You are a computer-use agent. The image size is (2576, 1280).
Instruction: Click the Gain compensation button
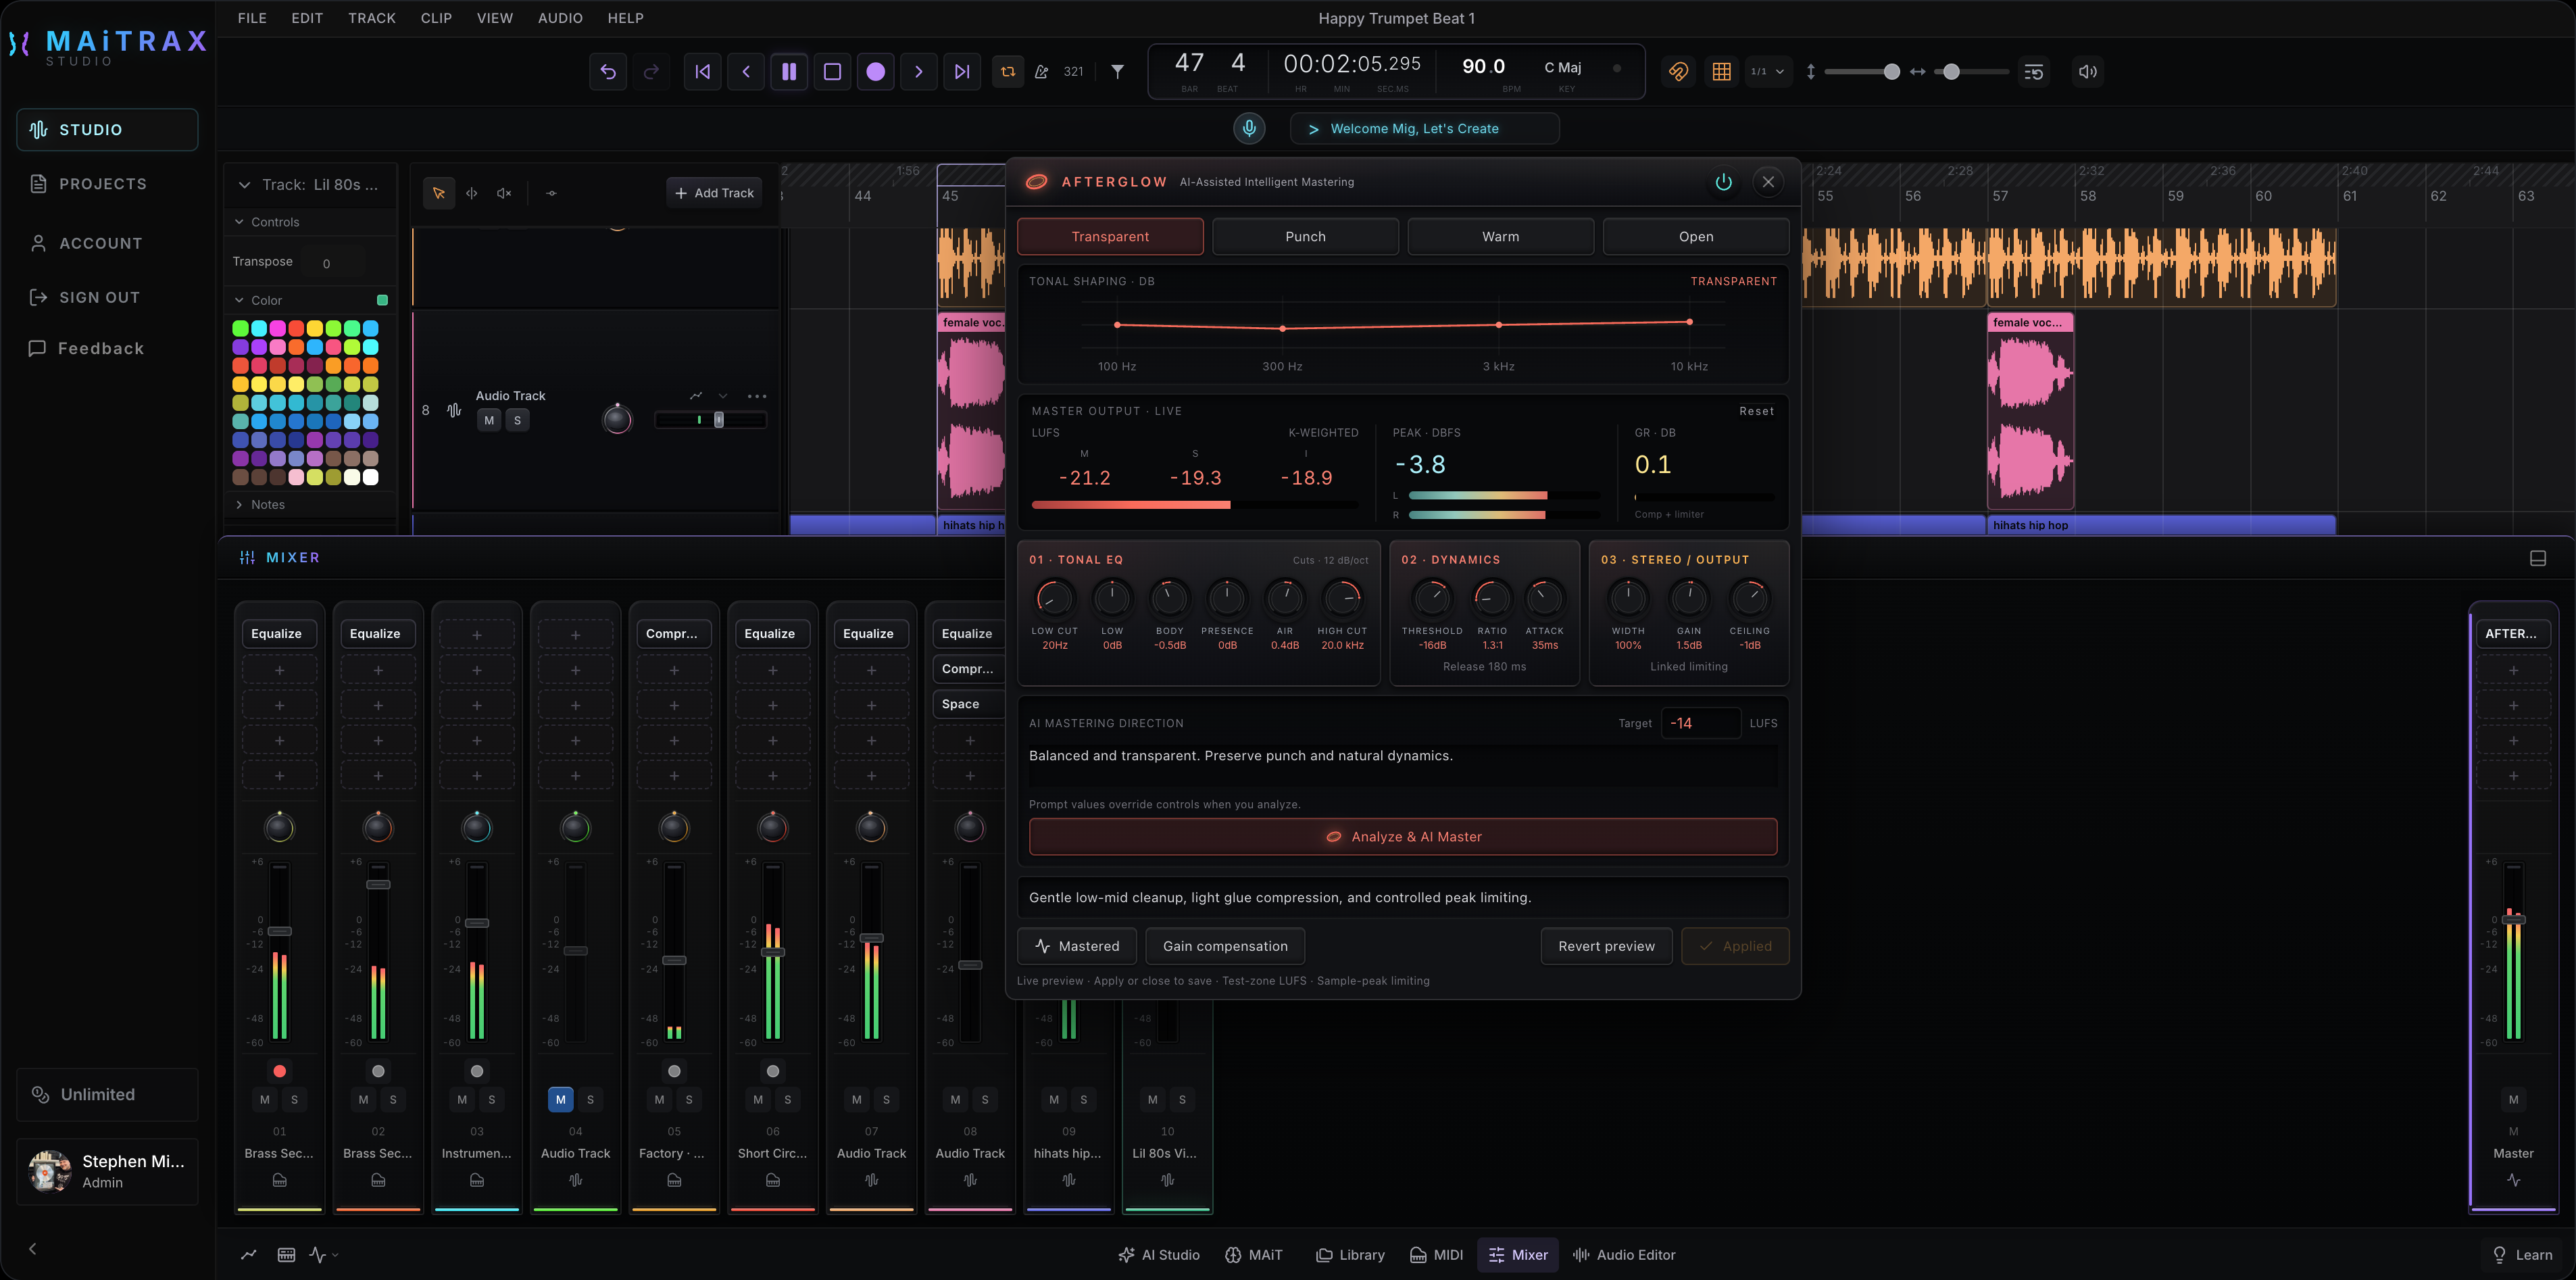pos(1225,946)
